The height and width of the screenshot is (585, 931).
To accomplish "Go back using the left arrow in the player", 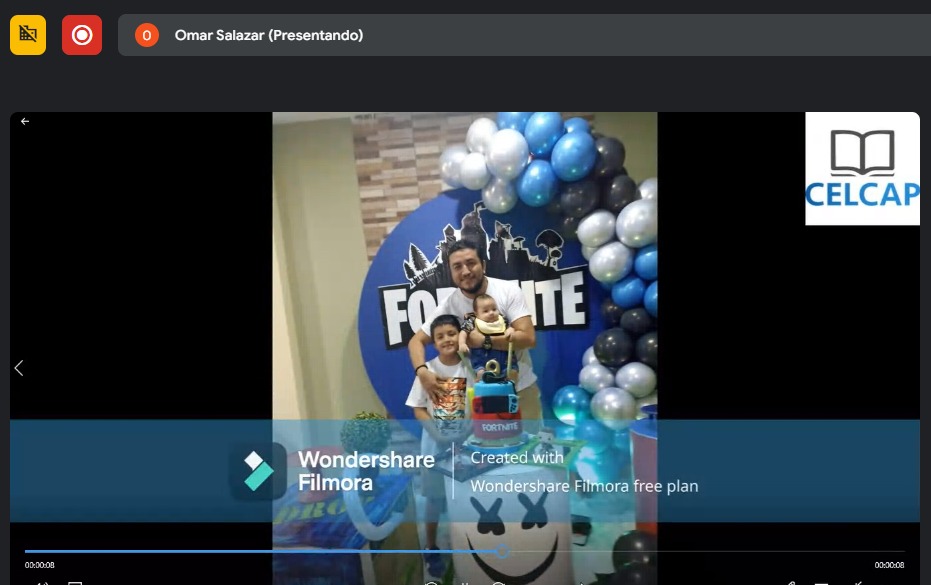I will tap(25, 122).
